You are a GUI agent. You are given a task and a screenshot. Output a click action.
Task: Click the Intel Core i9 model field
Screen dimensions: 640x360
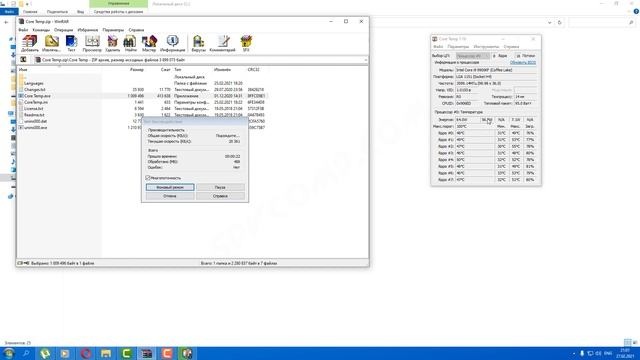pyautogui.click(x=496, y=70)
